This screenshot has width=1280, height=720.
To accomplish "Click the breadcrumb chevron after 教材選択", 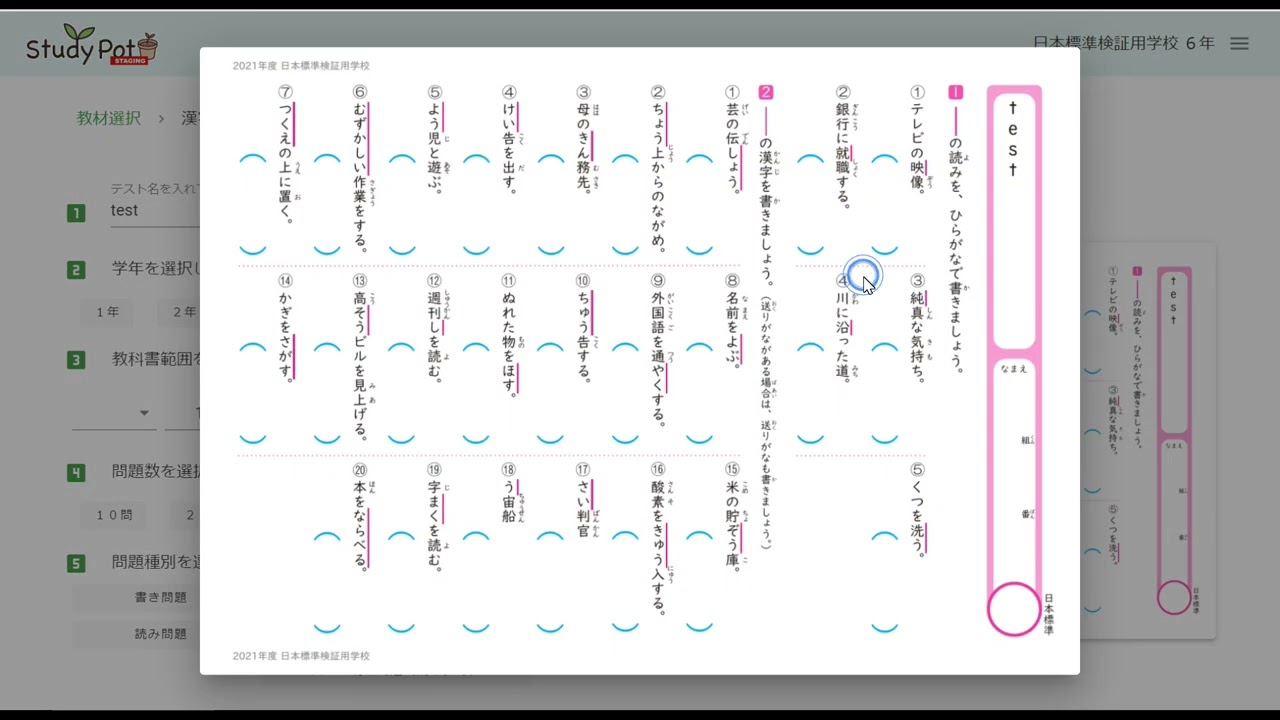I will [160, 118].
